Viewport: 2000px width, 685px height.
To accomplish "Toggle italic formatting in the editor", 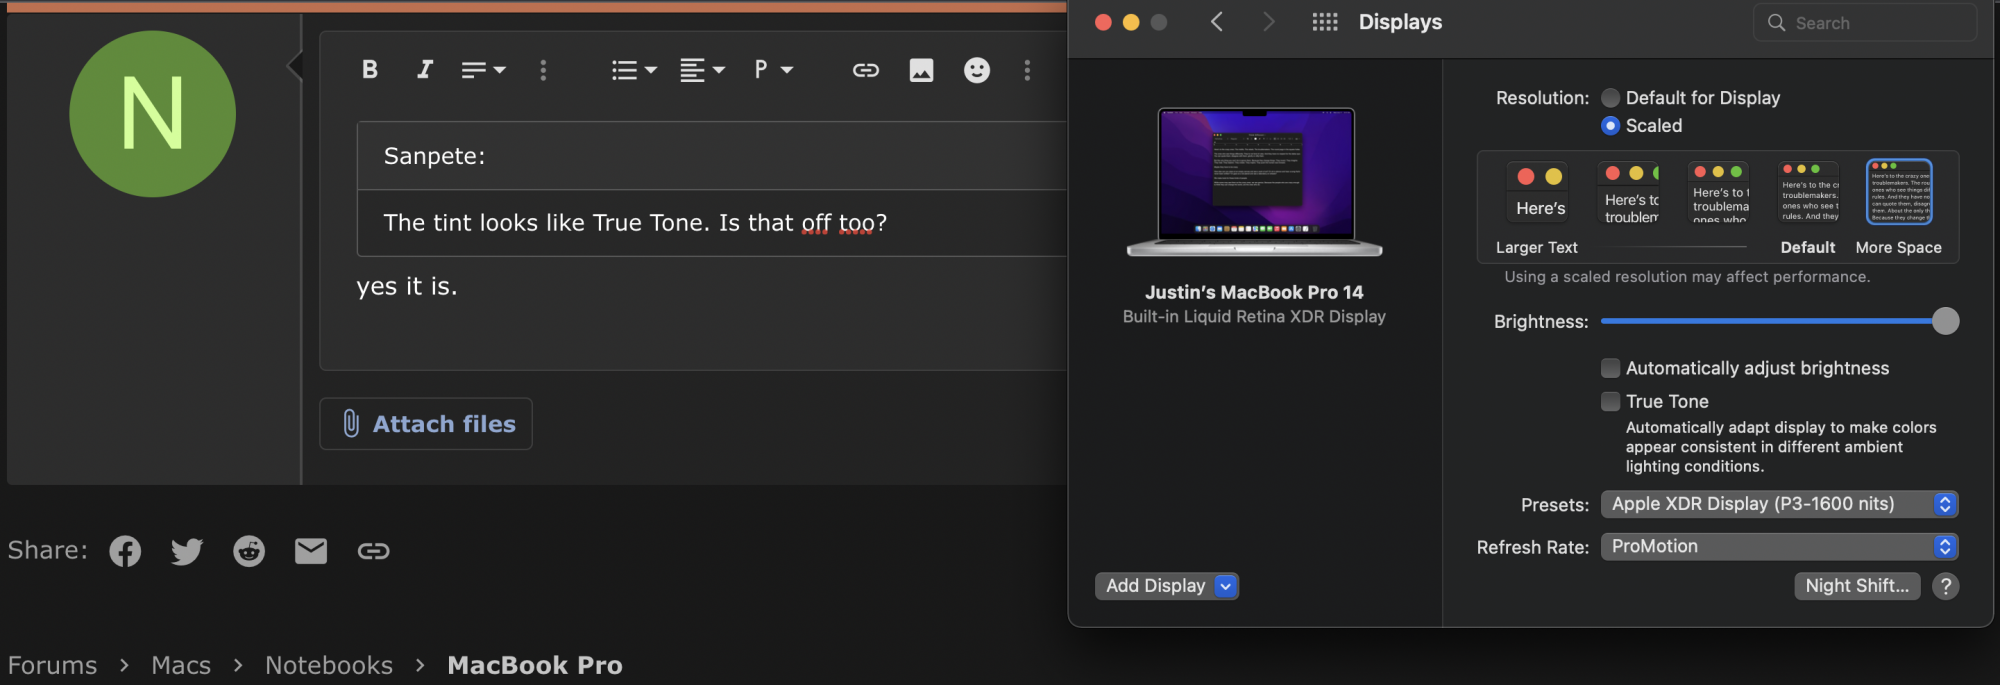I will (425, 70).
